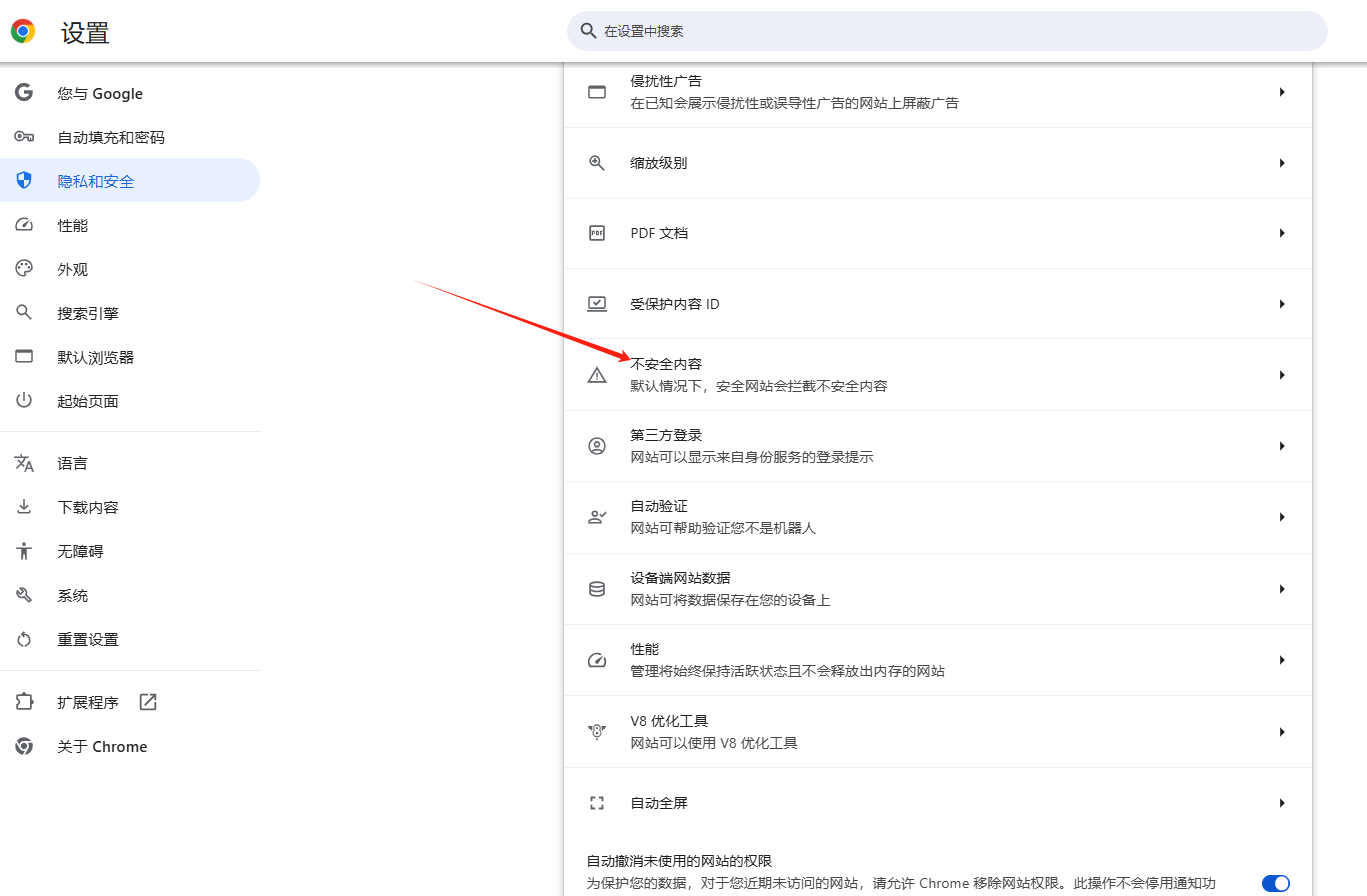
Task: Click the external-link icon after 扩展程序
Action: pyautogui.click(x=148, y=702)
